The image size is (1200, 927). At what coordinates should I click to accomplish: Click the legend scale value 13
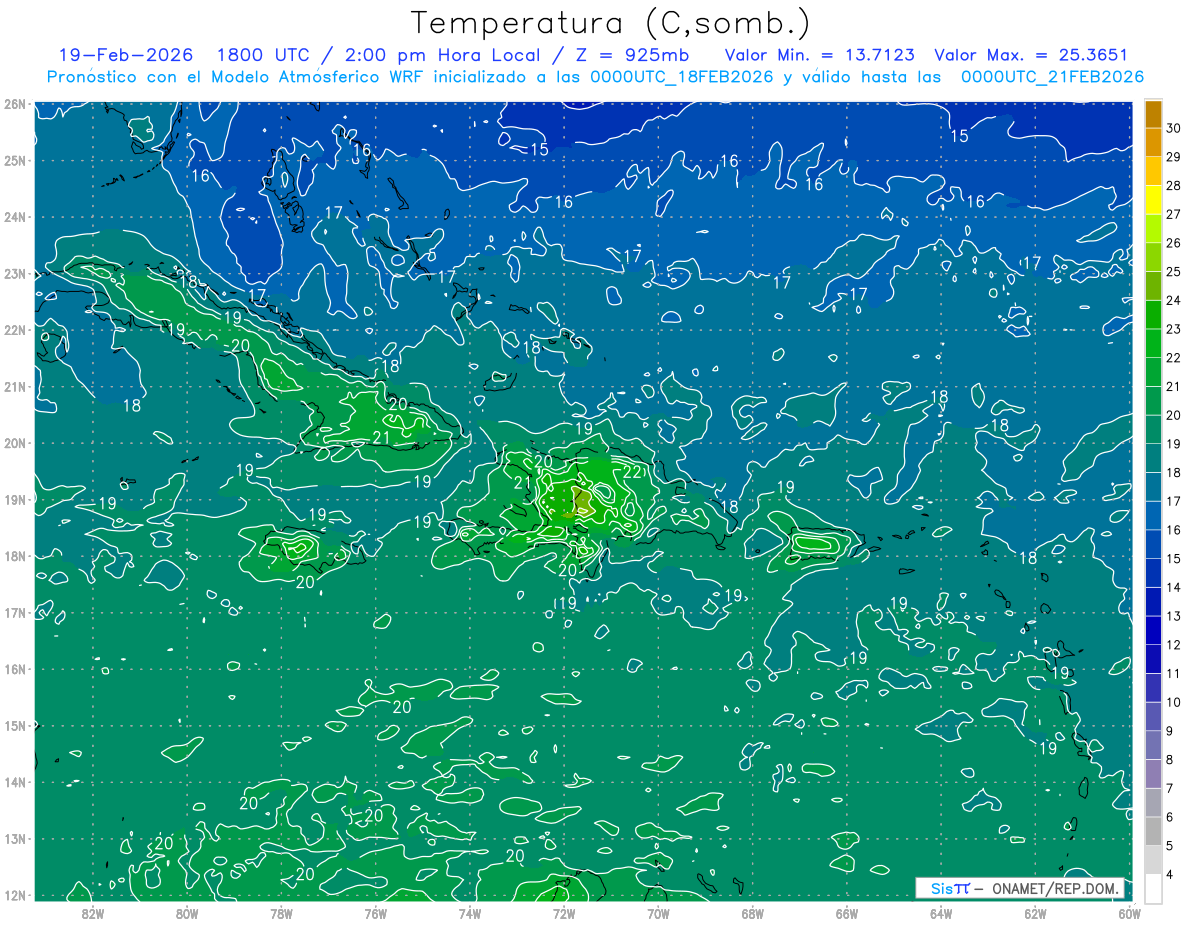point(1173,616)
